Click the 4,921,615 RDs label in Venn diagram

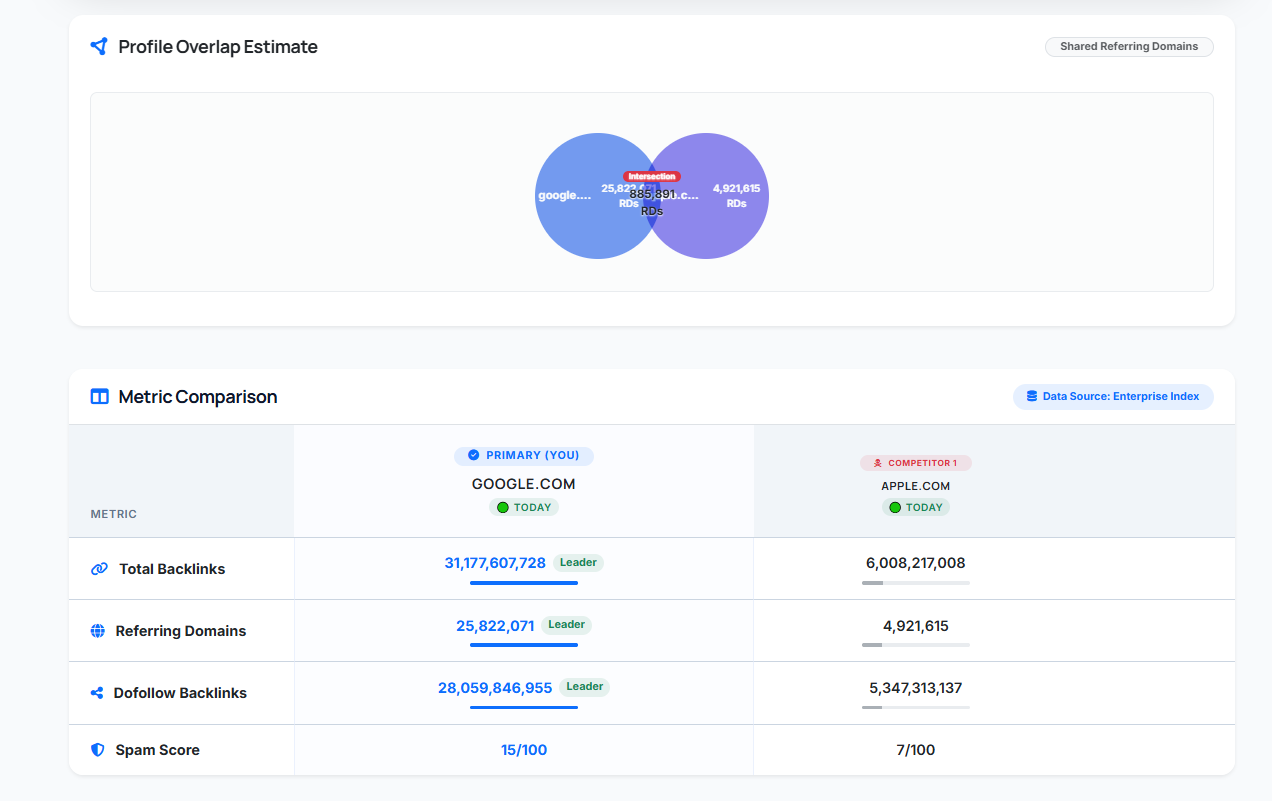coord(736,195)
